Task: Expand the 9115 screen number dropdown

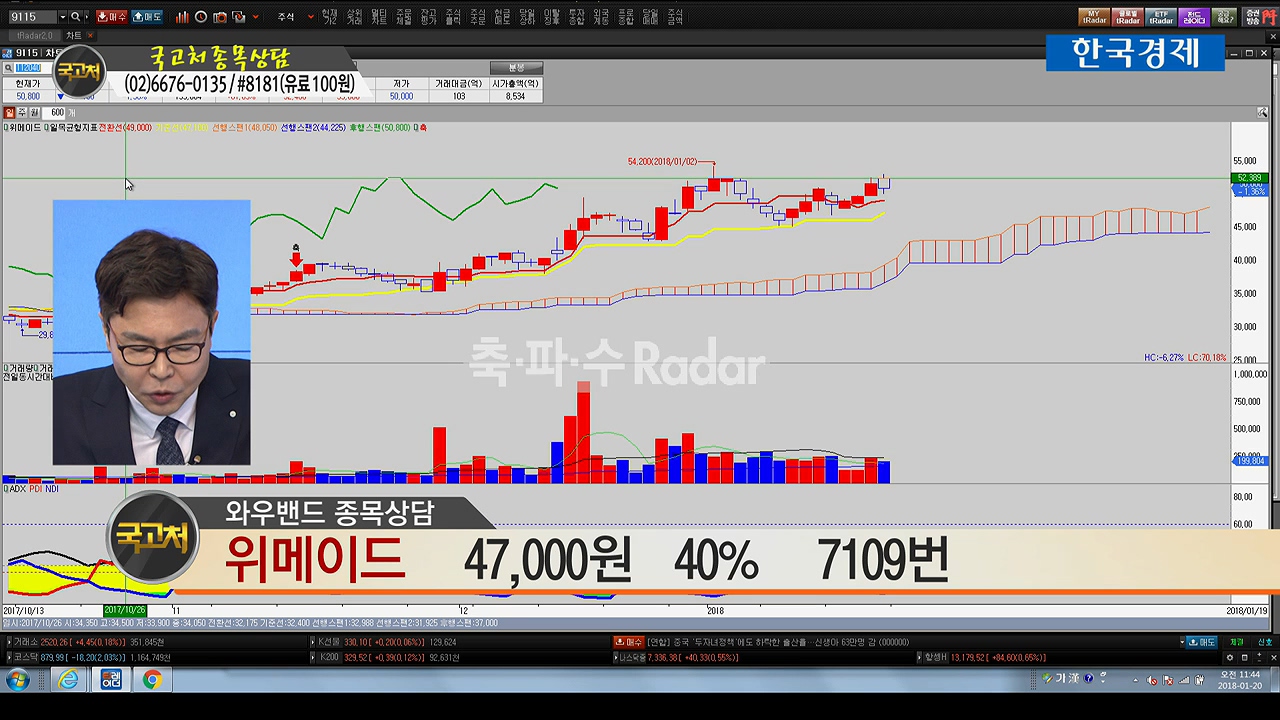Action: point(62,17)
